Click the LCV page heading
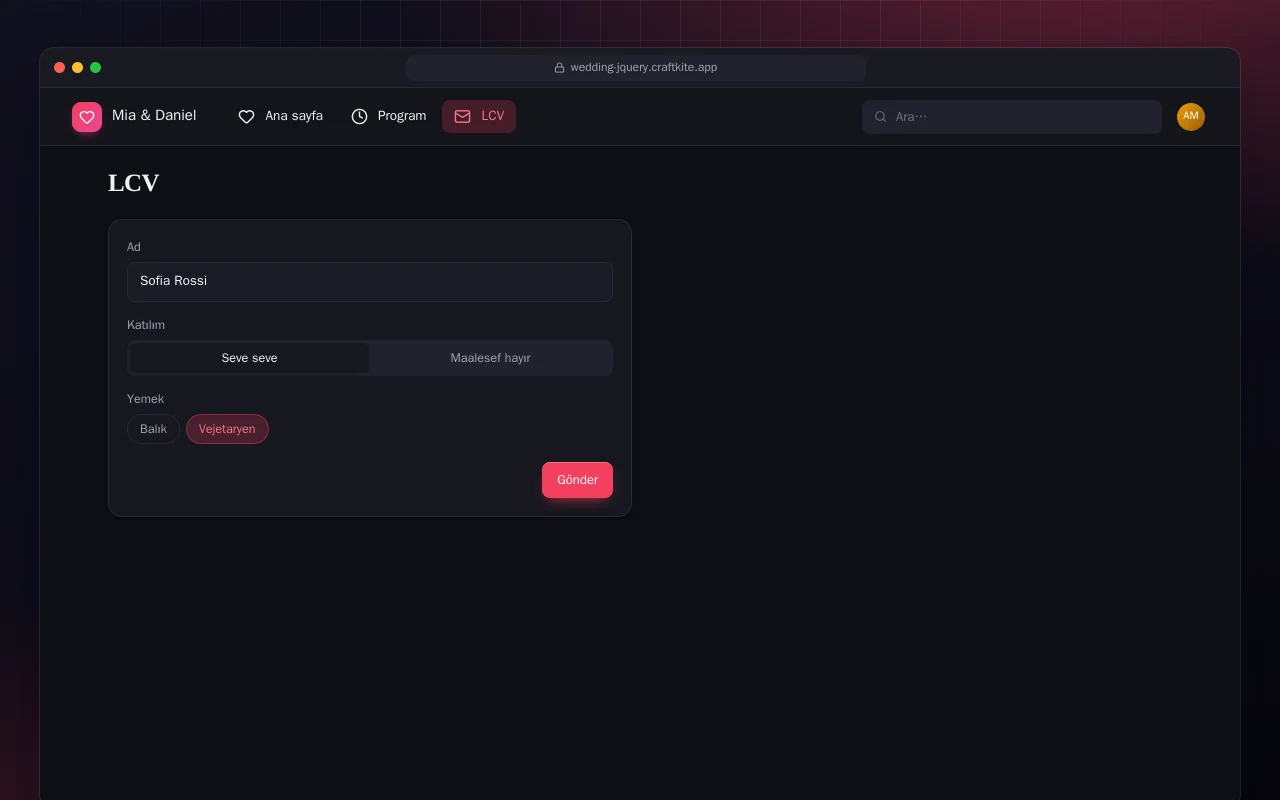 pyautogui.click(x=134, y=183)
